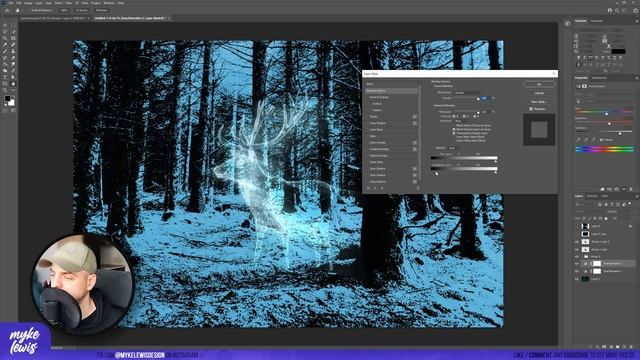Select the Horizontal Type tool

pyautogui.click(x=5, y=77)
